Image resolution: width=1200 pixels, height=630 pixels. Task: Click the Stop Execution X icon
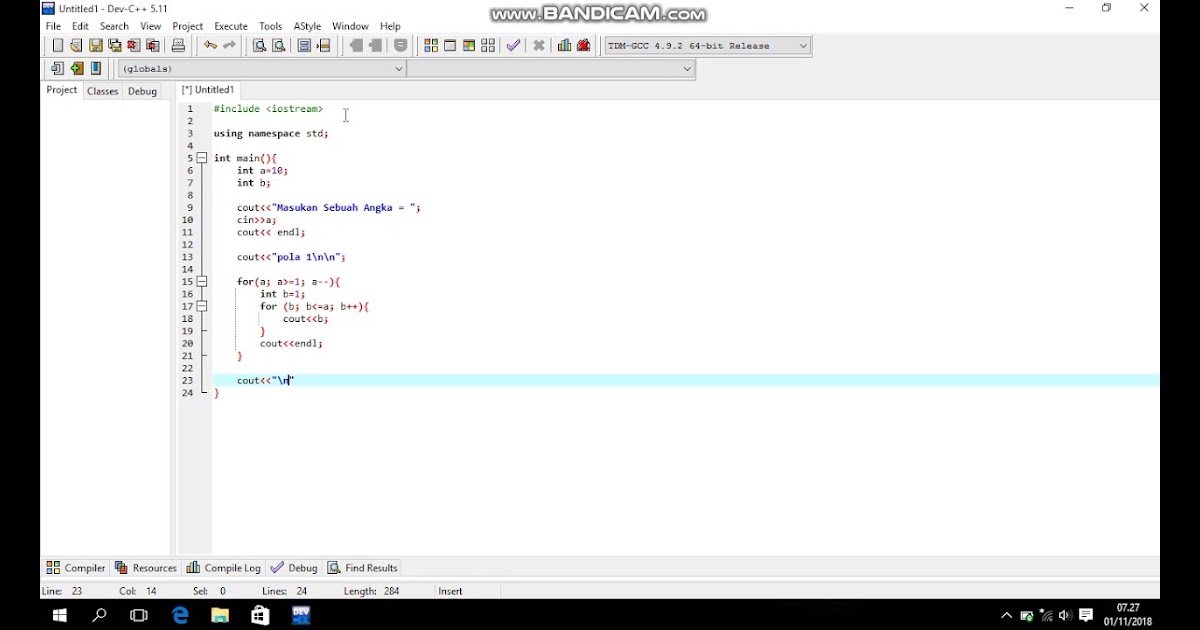pos(539,45)
